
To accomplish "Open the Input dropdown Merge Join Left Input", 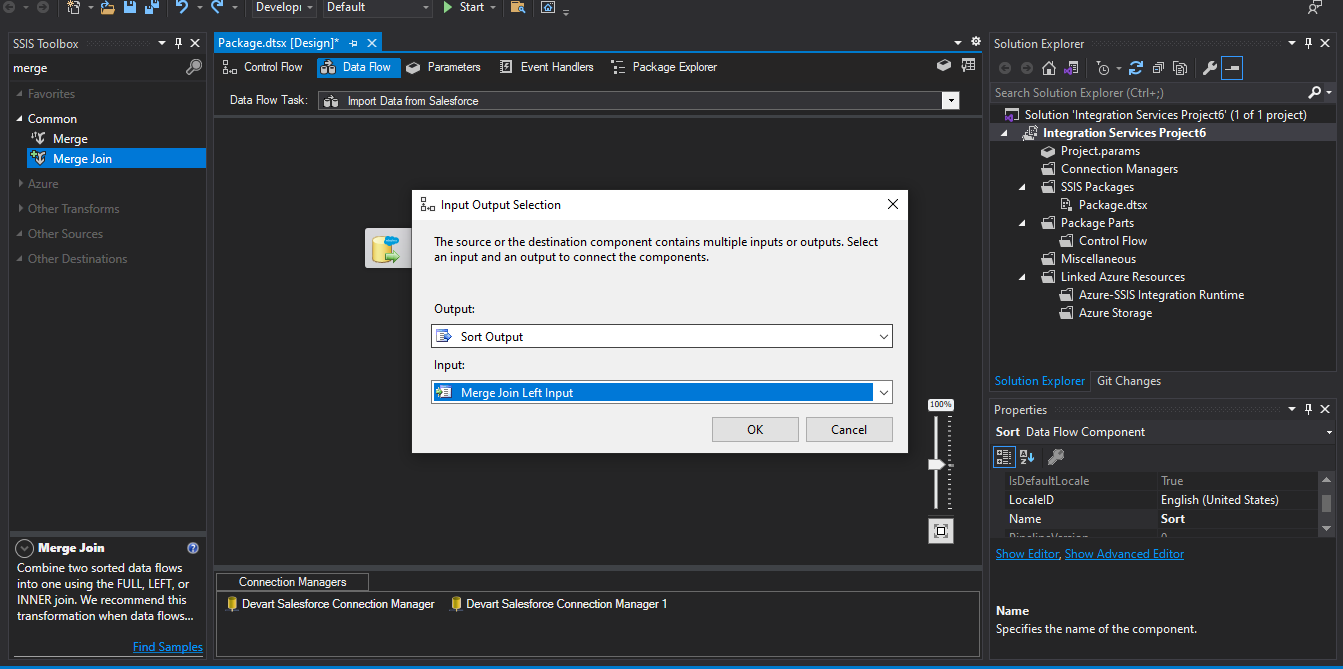I will tap(662, 393).
